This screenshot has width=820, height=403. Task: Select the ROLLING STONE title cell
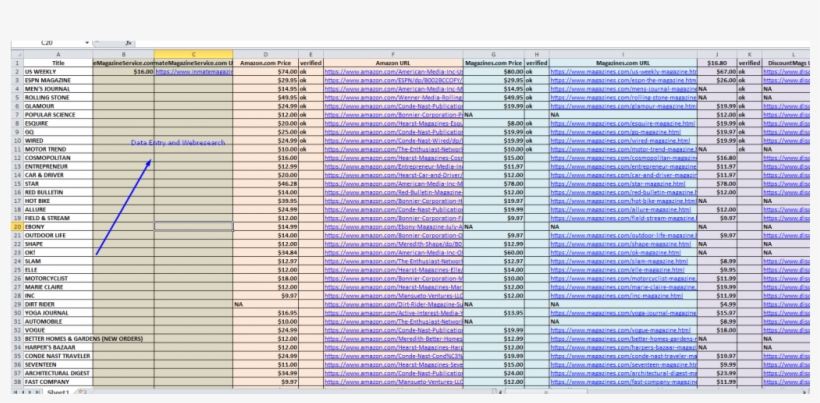pos(58,97)
